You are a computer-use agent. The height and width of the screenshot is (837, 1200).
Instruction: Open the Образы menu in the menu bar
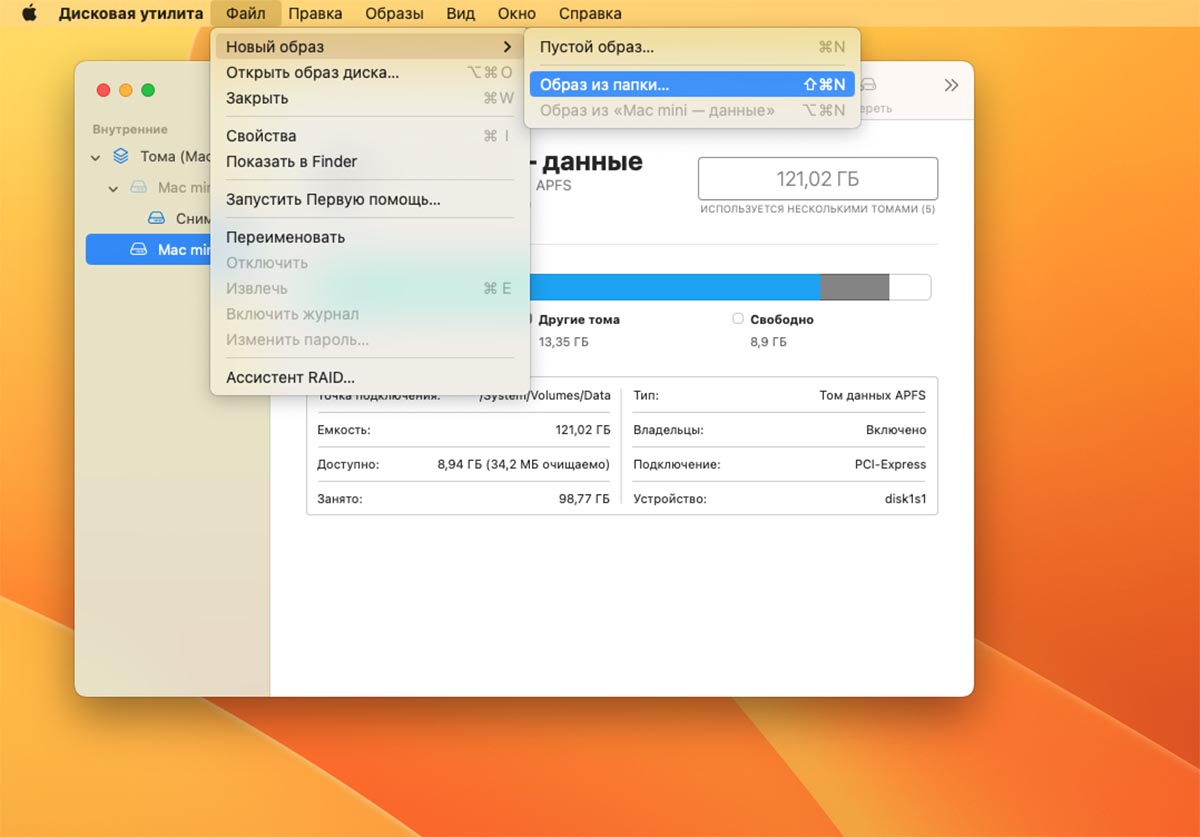(x=394, y=14)
